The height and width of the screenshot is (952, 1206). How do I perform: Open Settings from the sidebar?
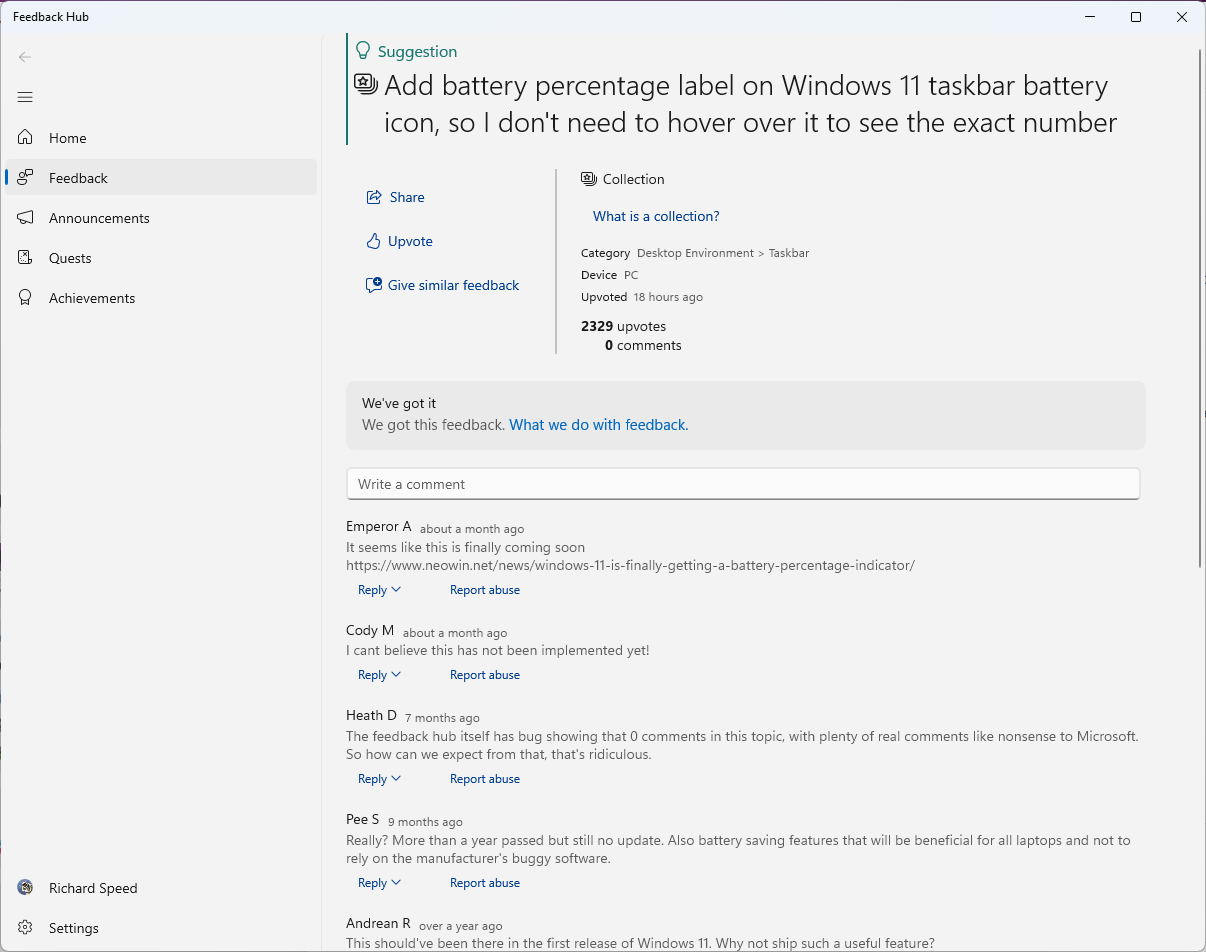point(161,928)
